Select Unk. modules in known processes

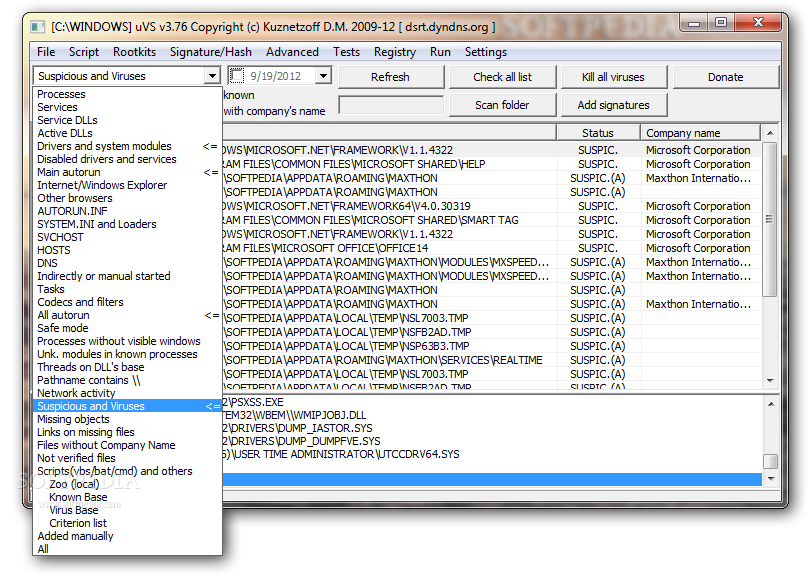(x=127, y=354)
